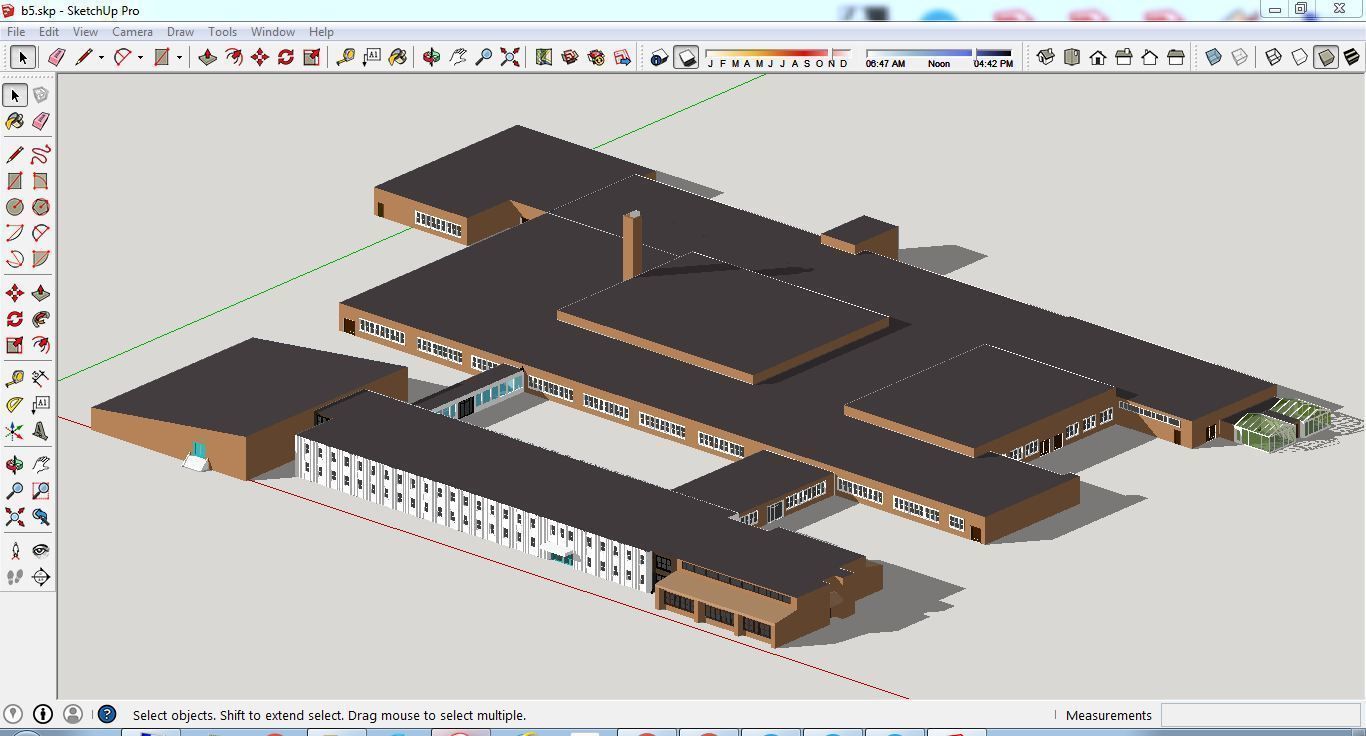Toggle shadows on
This screenshot has height=736, width=1366.
click(687, 57)
